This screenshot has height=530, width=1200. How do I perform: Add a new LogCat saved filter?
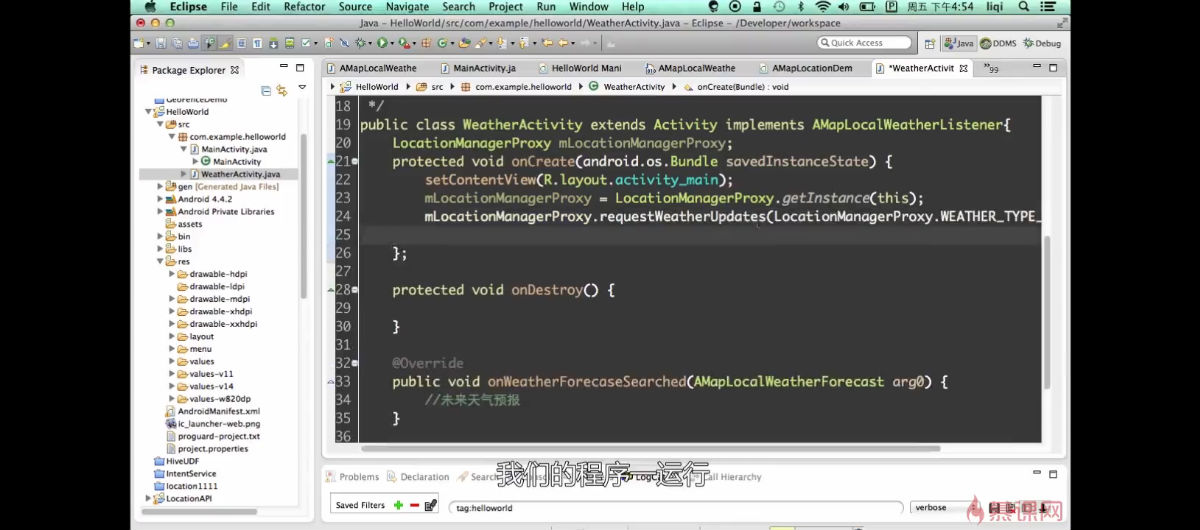(x=399, y=506)
